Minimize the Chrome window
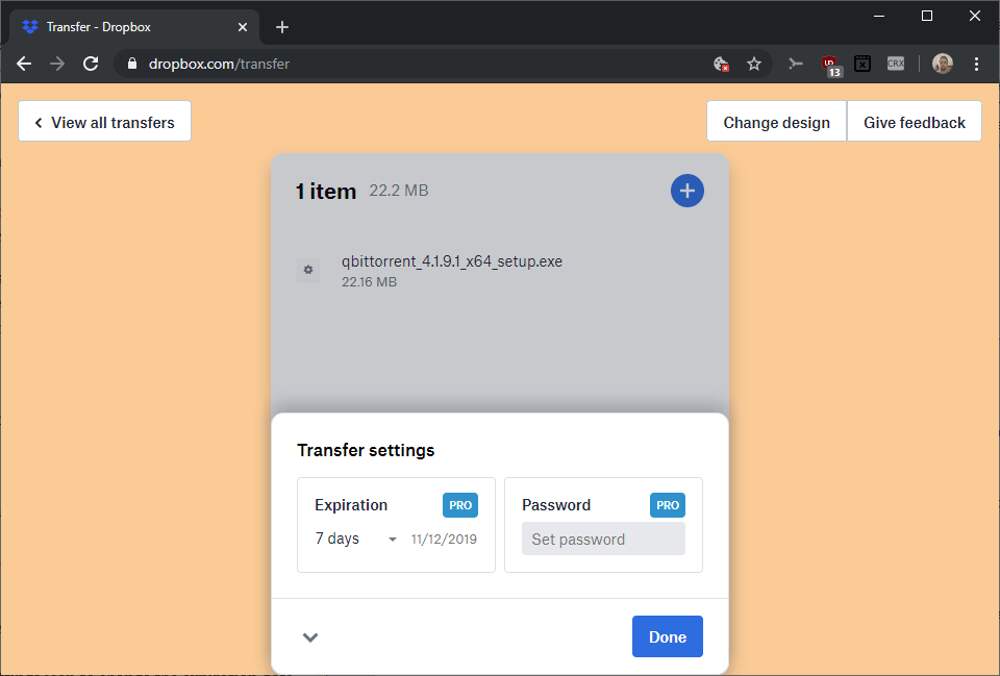1000x676 pixels. point(879,16)
